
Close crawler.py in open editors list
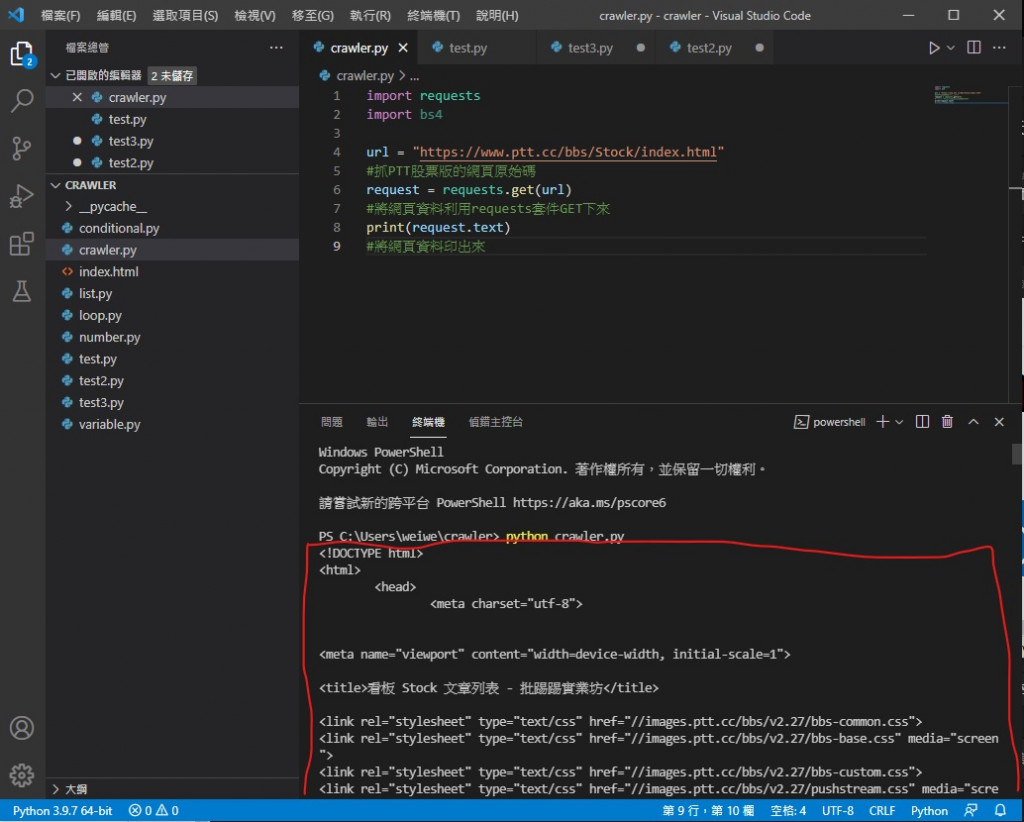coord(77,97)
